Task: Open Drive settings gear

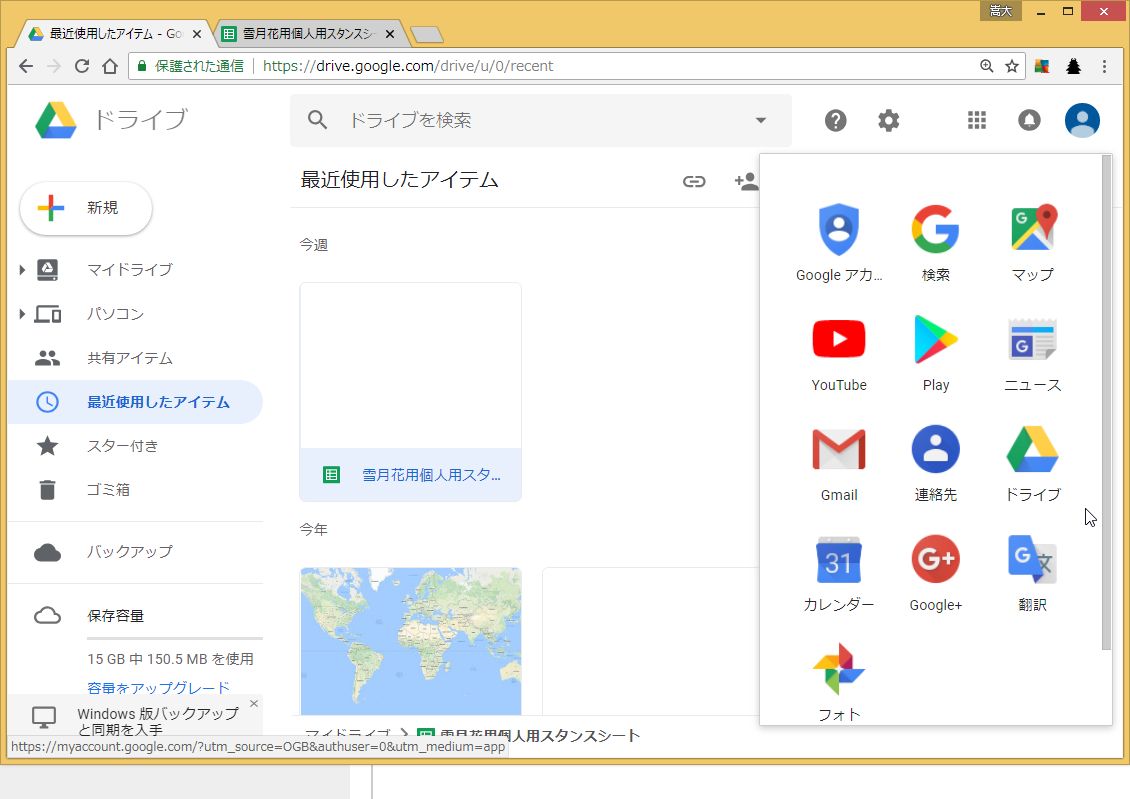Action: 889,120
